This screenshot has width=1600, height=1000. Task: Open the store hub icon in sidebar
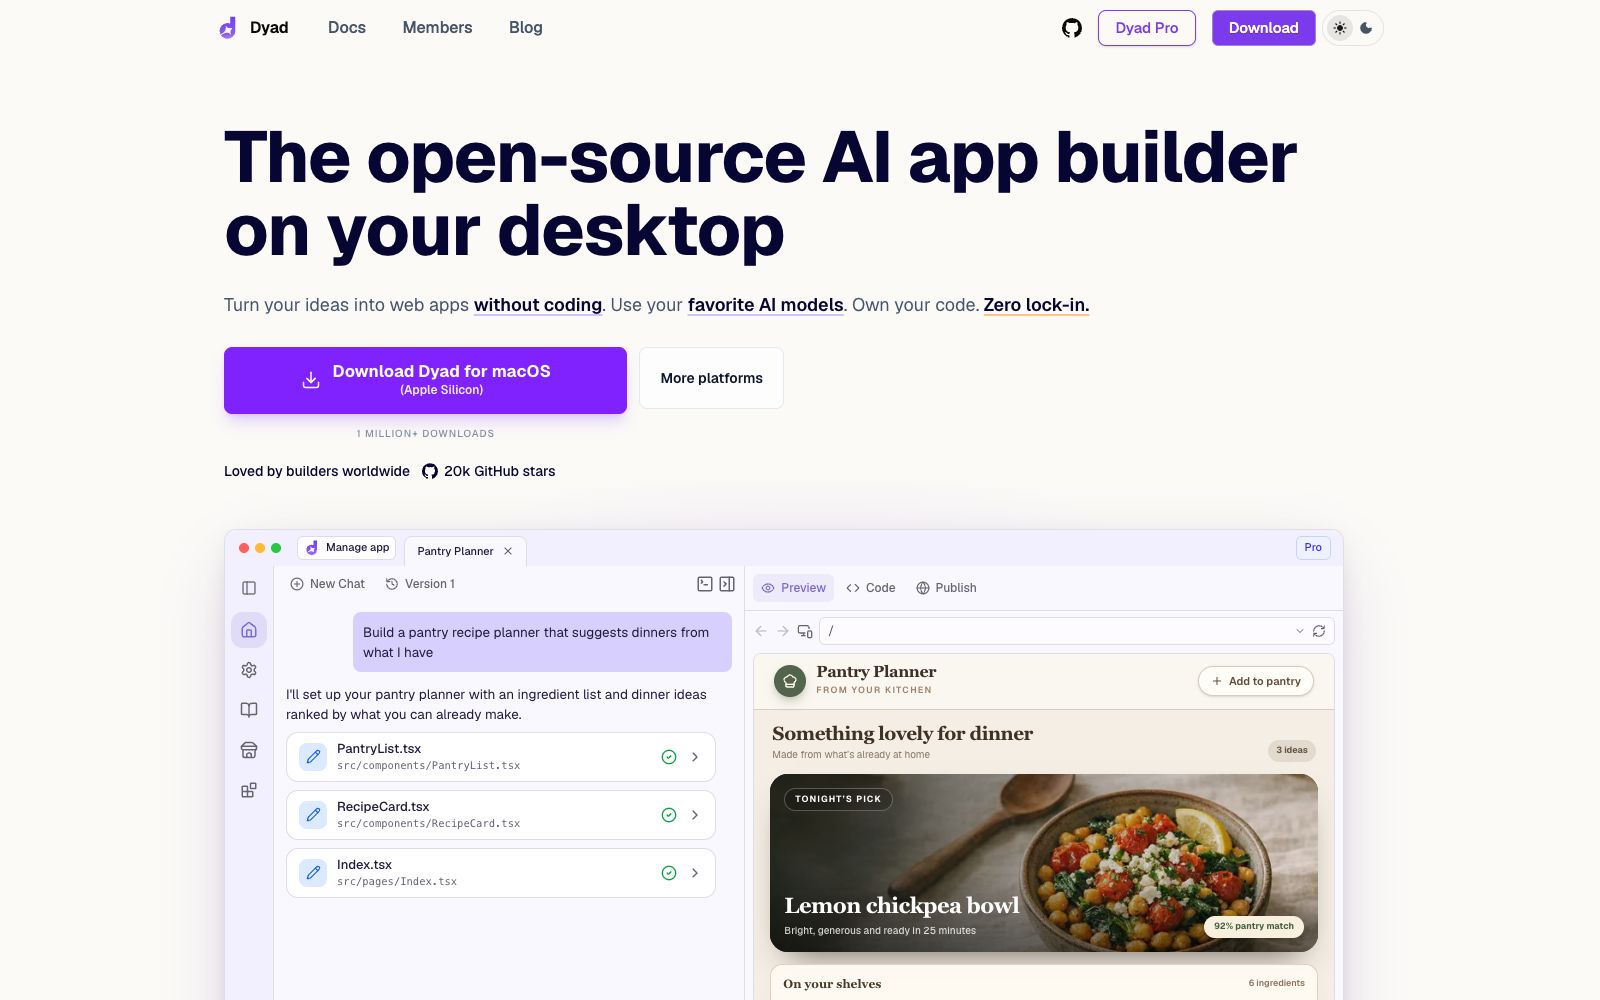click(x=249, y=750)
